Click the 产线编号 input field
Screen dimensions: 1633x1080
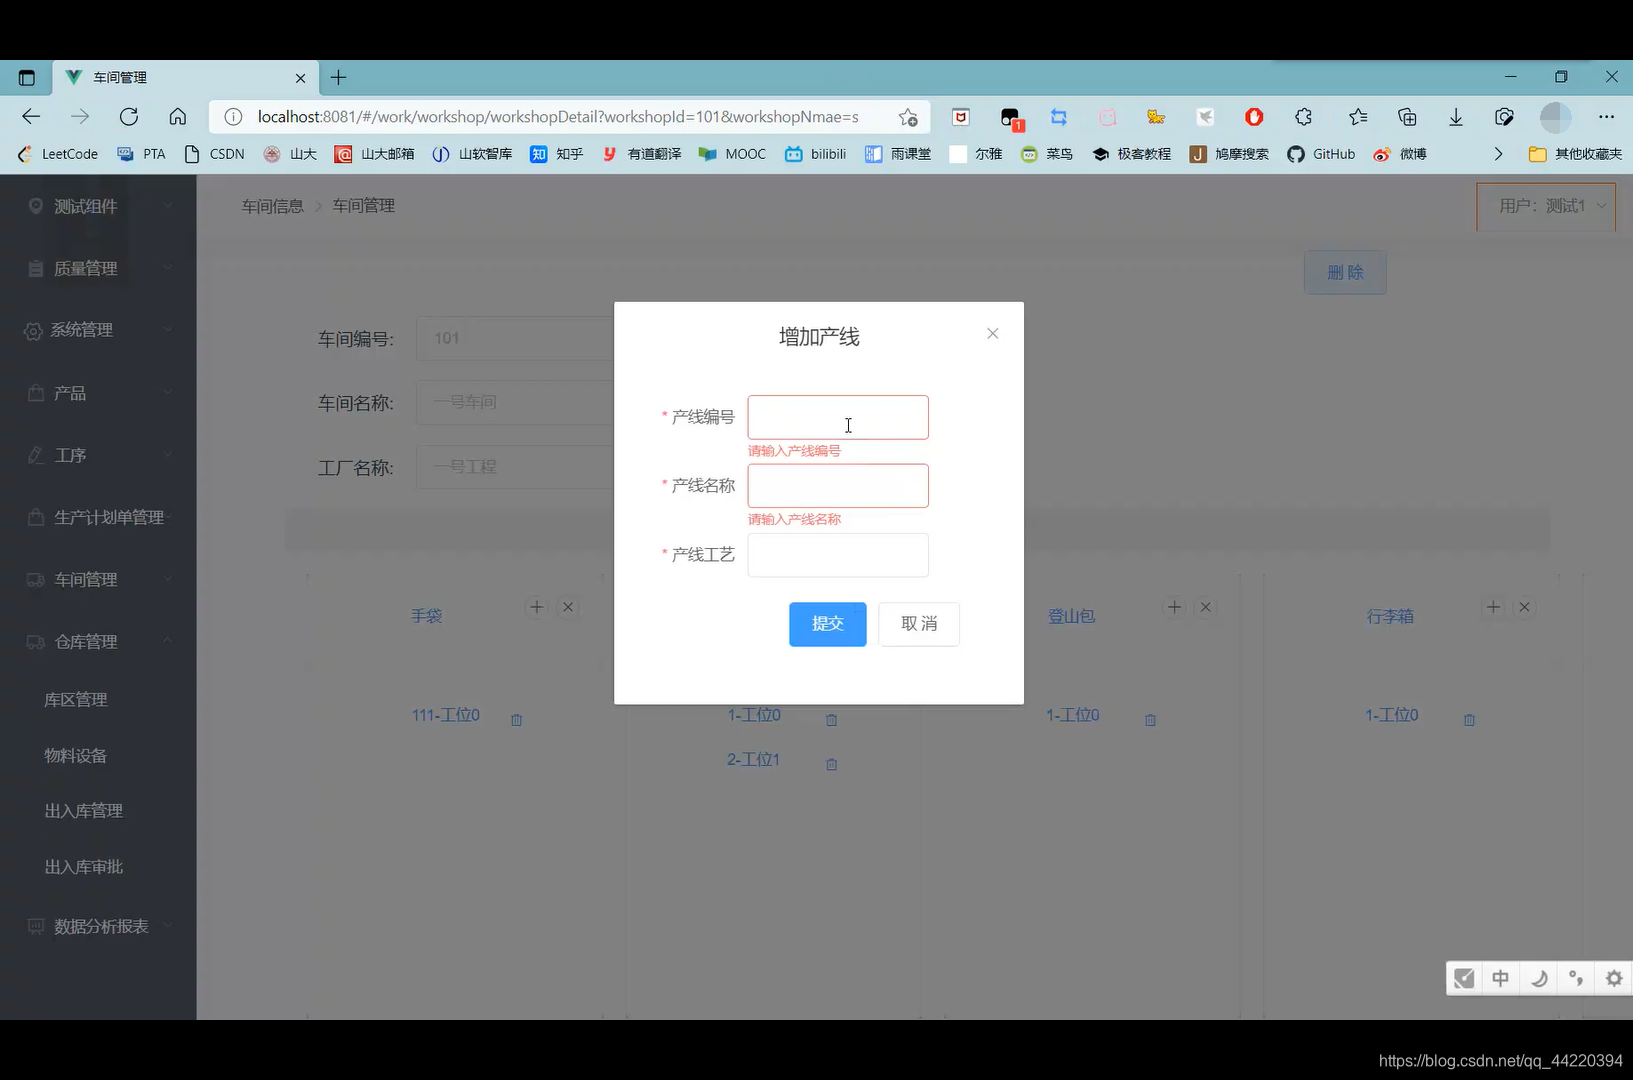(838, 417)
